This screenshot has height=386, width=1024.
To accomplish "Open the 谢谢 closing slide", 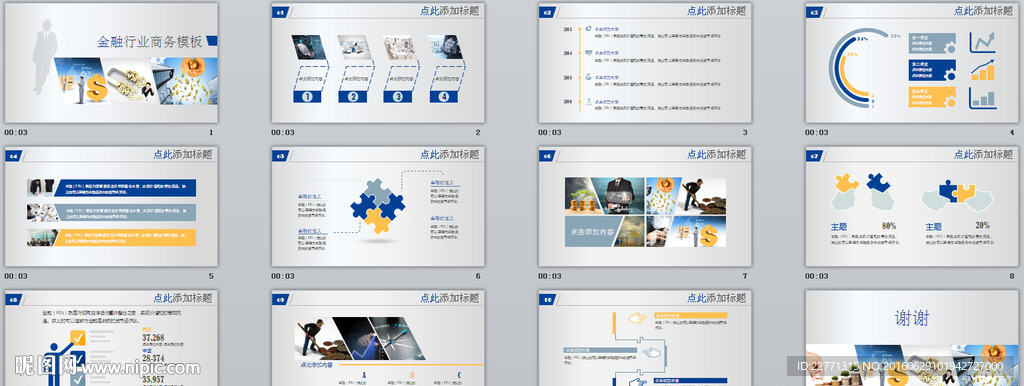I will (912, 338).
